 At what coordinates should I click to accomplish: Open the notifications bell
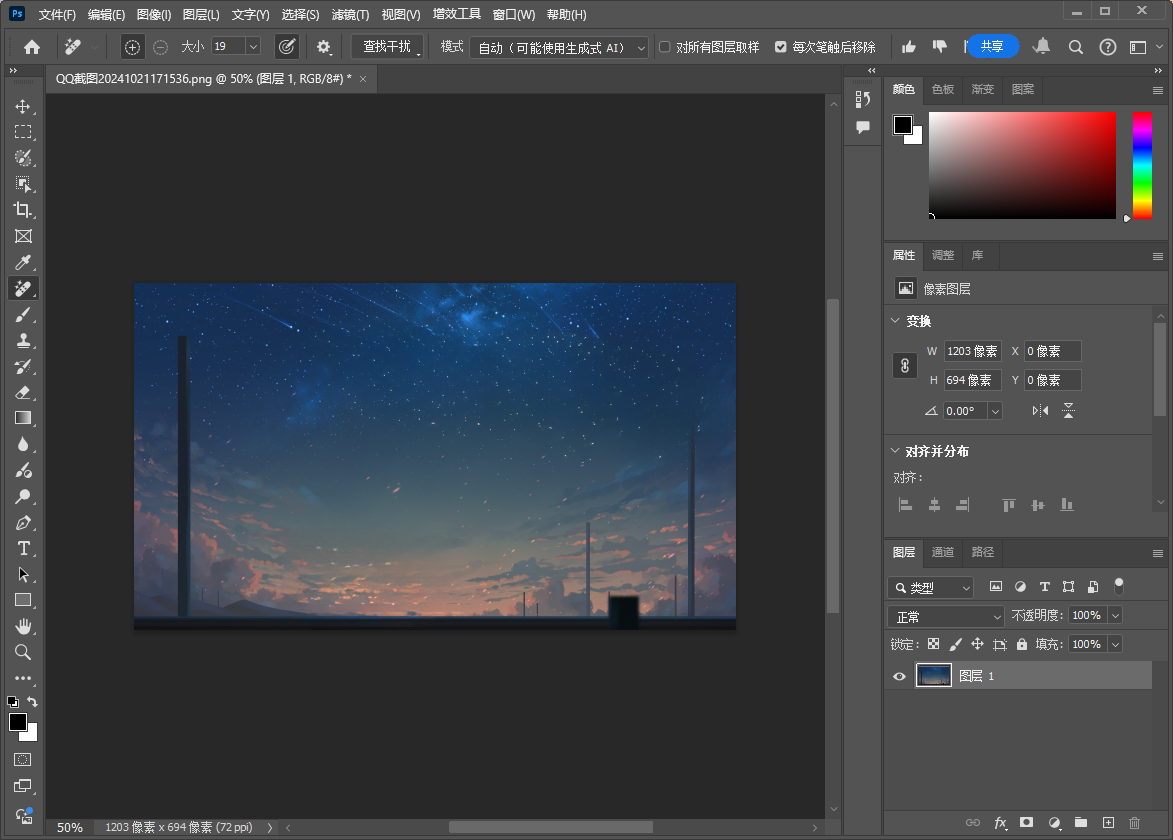pos(1041,46)
